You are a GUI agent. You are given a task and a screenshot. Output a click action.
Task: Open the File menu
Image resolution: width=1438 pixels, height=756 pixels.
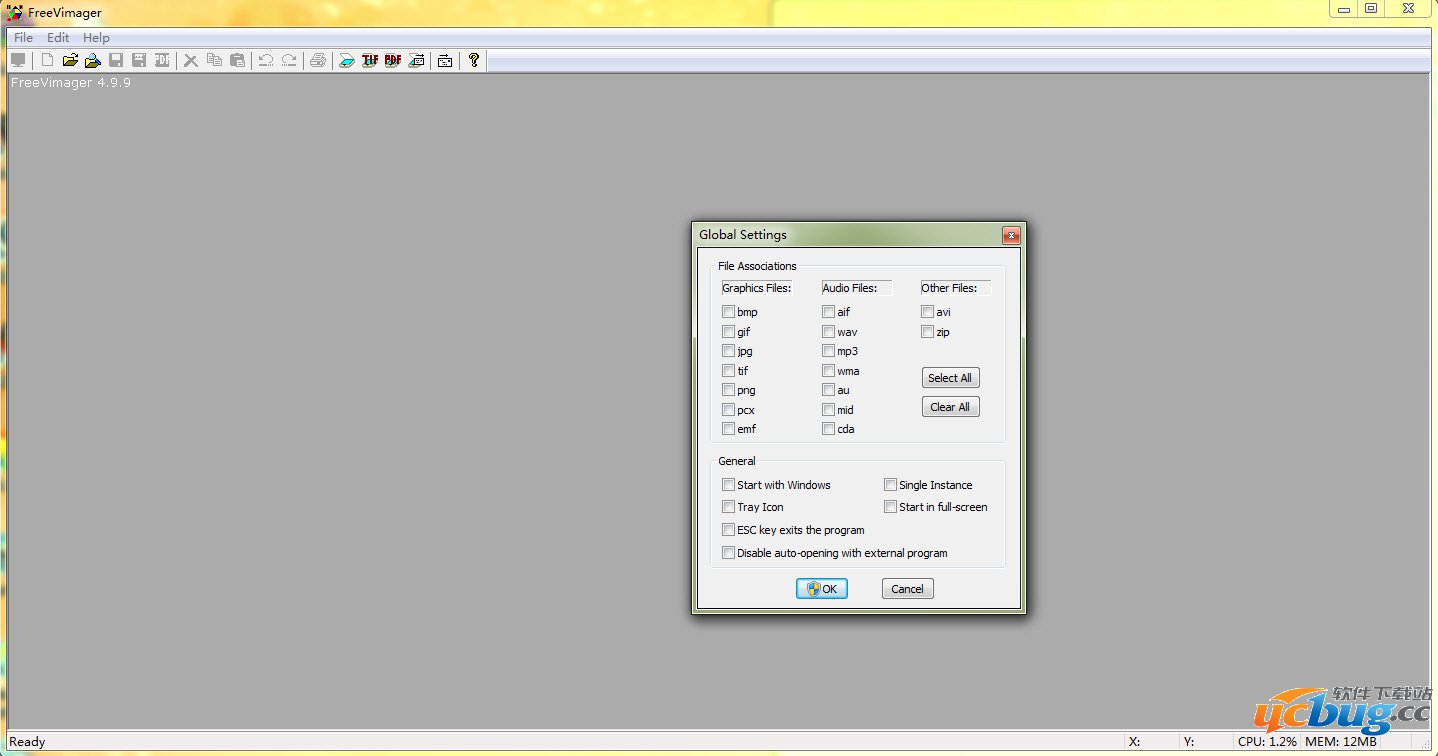coord(23,38)
